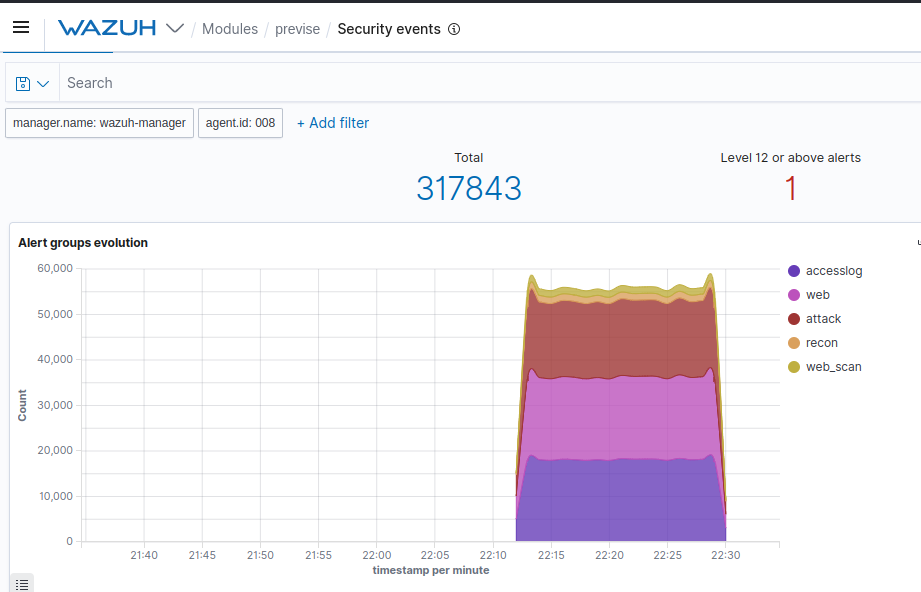Click the Level 12 alerts value 1
Image resolution: width=921 pixels, height=592 pixels.
coord(791,189)
